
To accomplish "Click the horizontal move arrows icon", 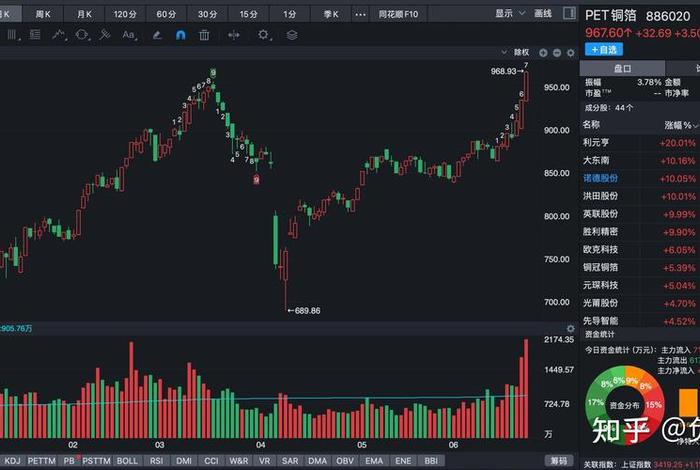I will point(233,35).
